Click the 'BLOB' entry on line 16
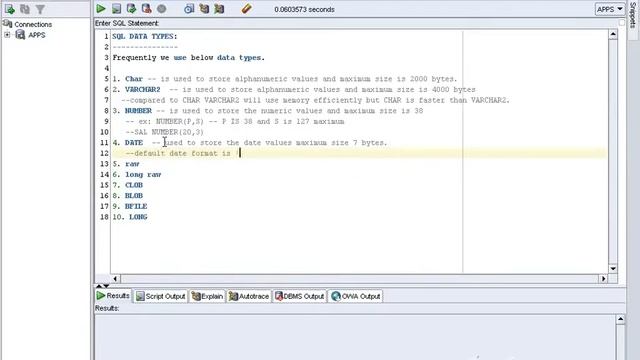 pos(134,196)
